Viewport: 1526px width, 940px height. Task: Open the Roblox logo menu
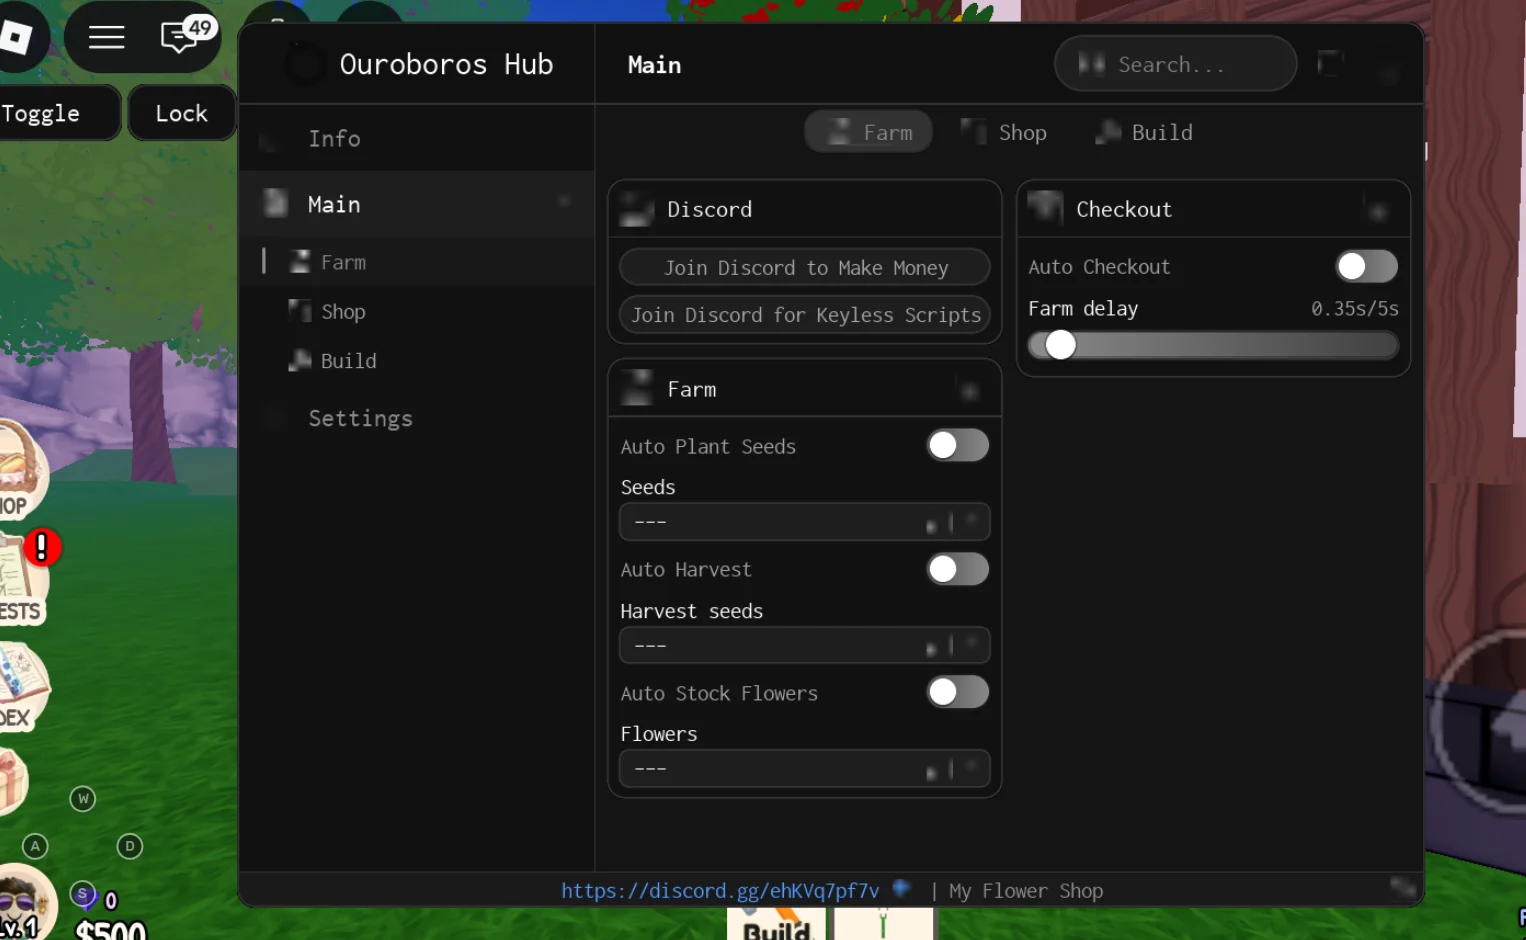pyautogui.click(x=17, y=37)
